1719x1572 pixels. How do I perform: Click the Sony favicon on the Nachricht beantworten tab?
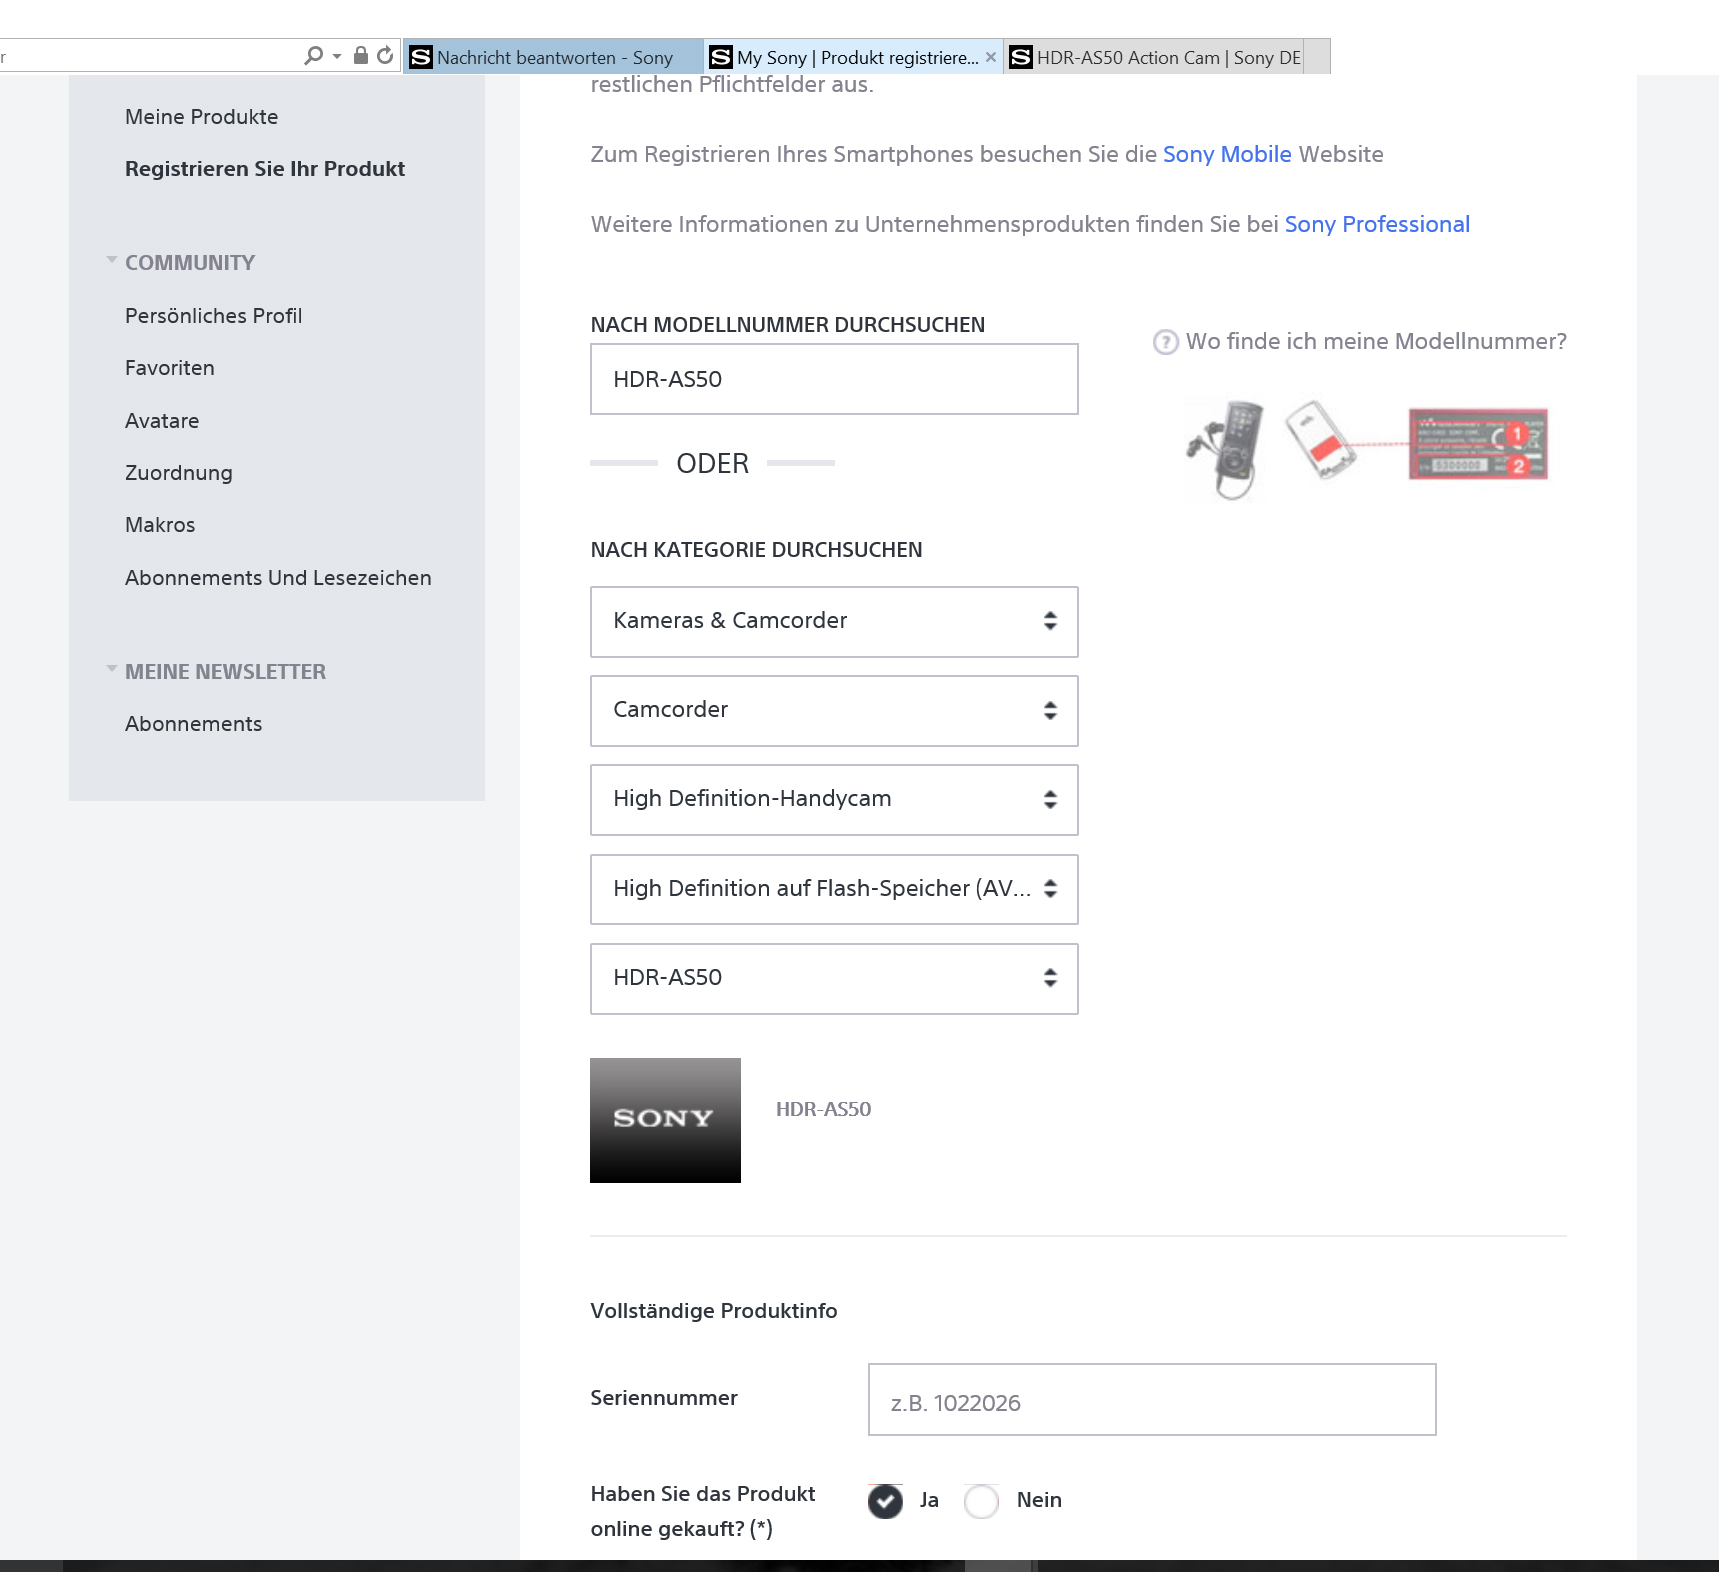coord(421,57)
